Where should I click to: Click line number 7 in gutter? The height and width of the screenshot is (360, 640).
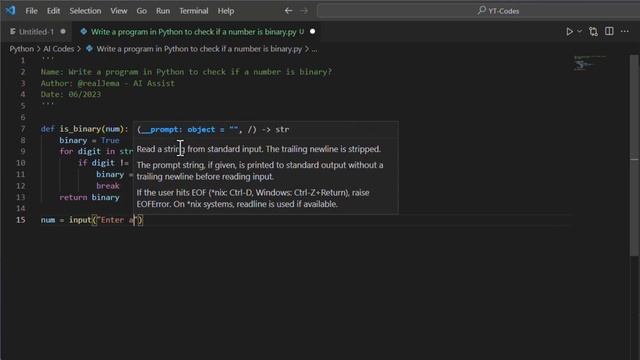(x=23, y=129)
